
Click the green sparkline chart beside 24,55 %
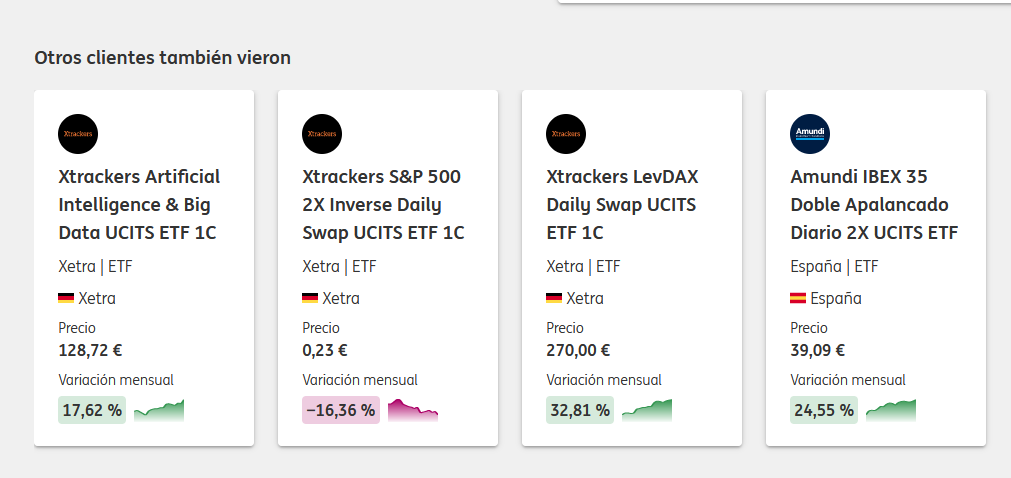pos(890,410)
